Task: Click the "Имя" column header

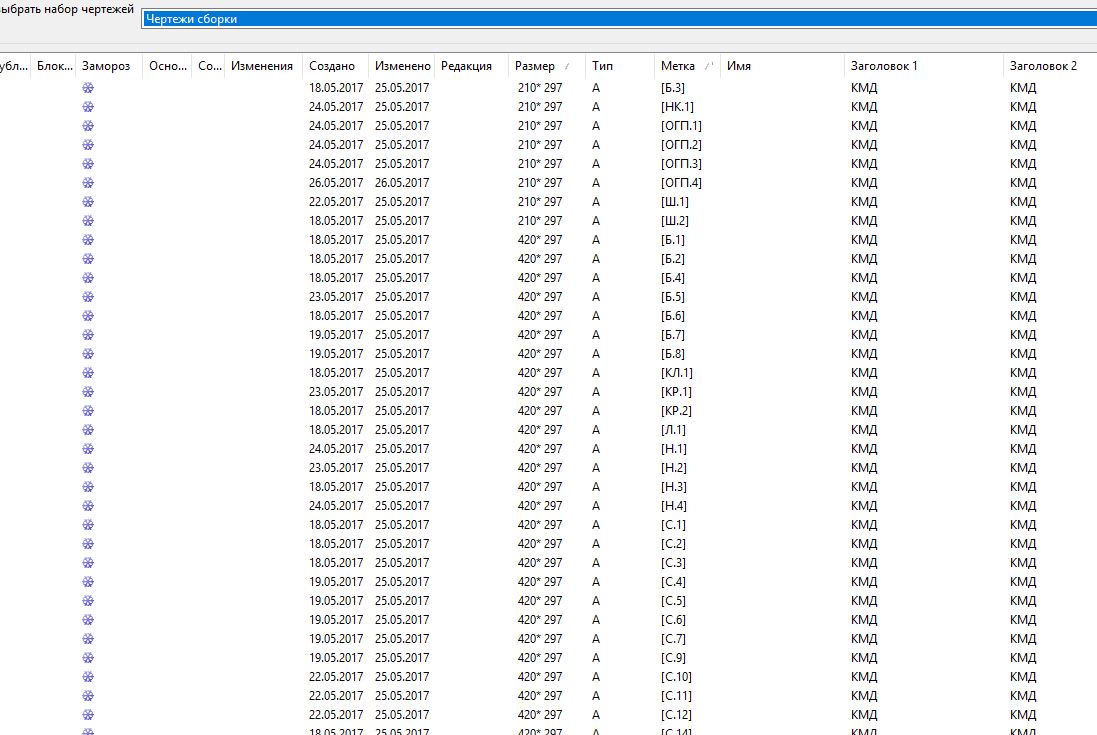Action: (739, 66)
